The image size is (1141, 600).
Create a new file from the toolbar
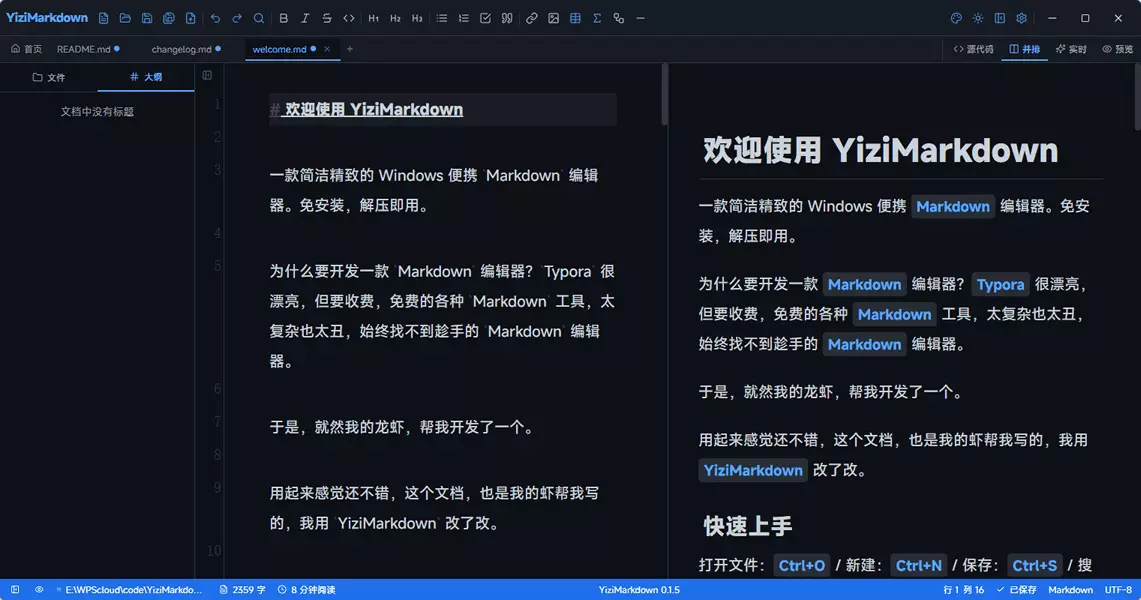[x=103, y=18]
